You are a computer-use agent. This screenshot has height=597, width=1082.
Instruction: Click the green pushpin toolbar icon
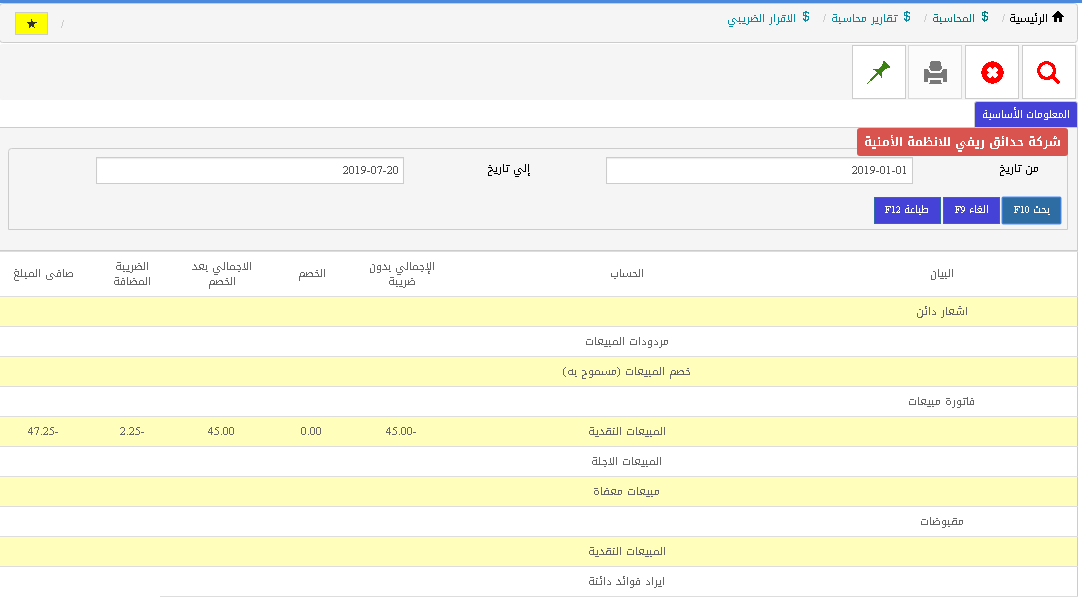point(879,72)
